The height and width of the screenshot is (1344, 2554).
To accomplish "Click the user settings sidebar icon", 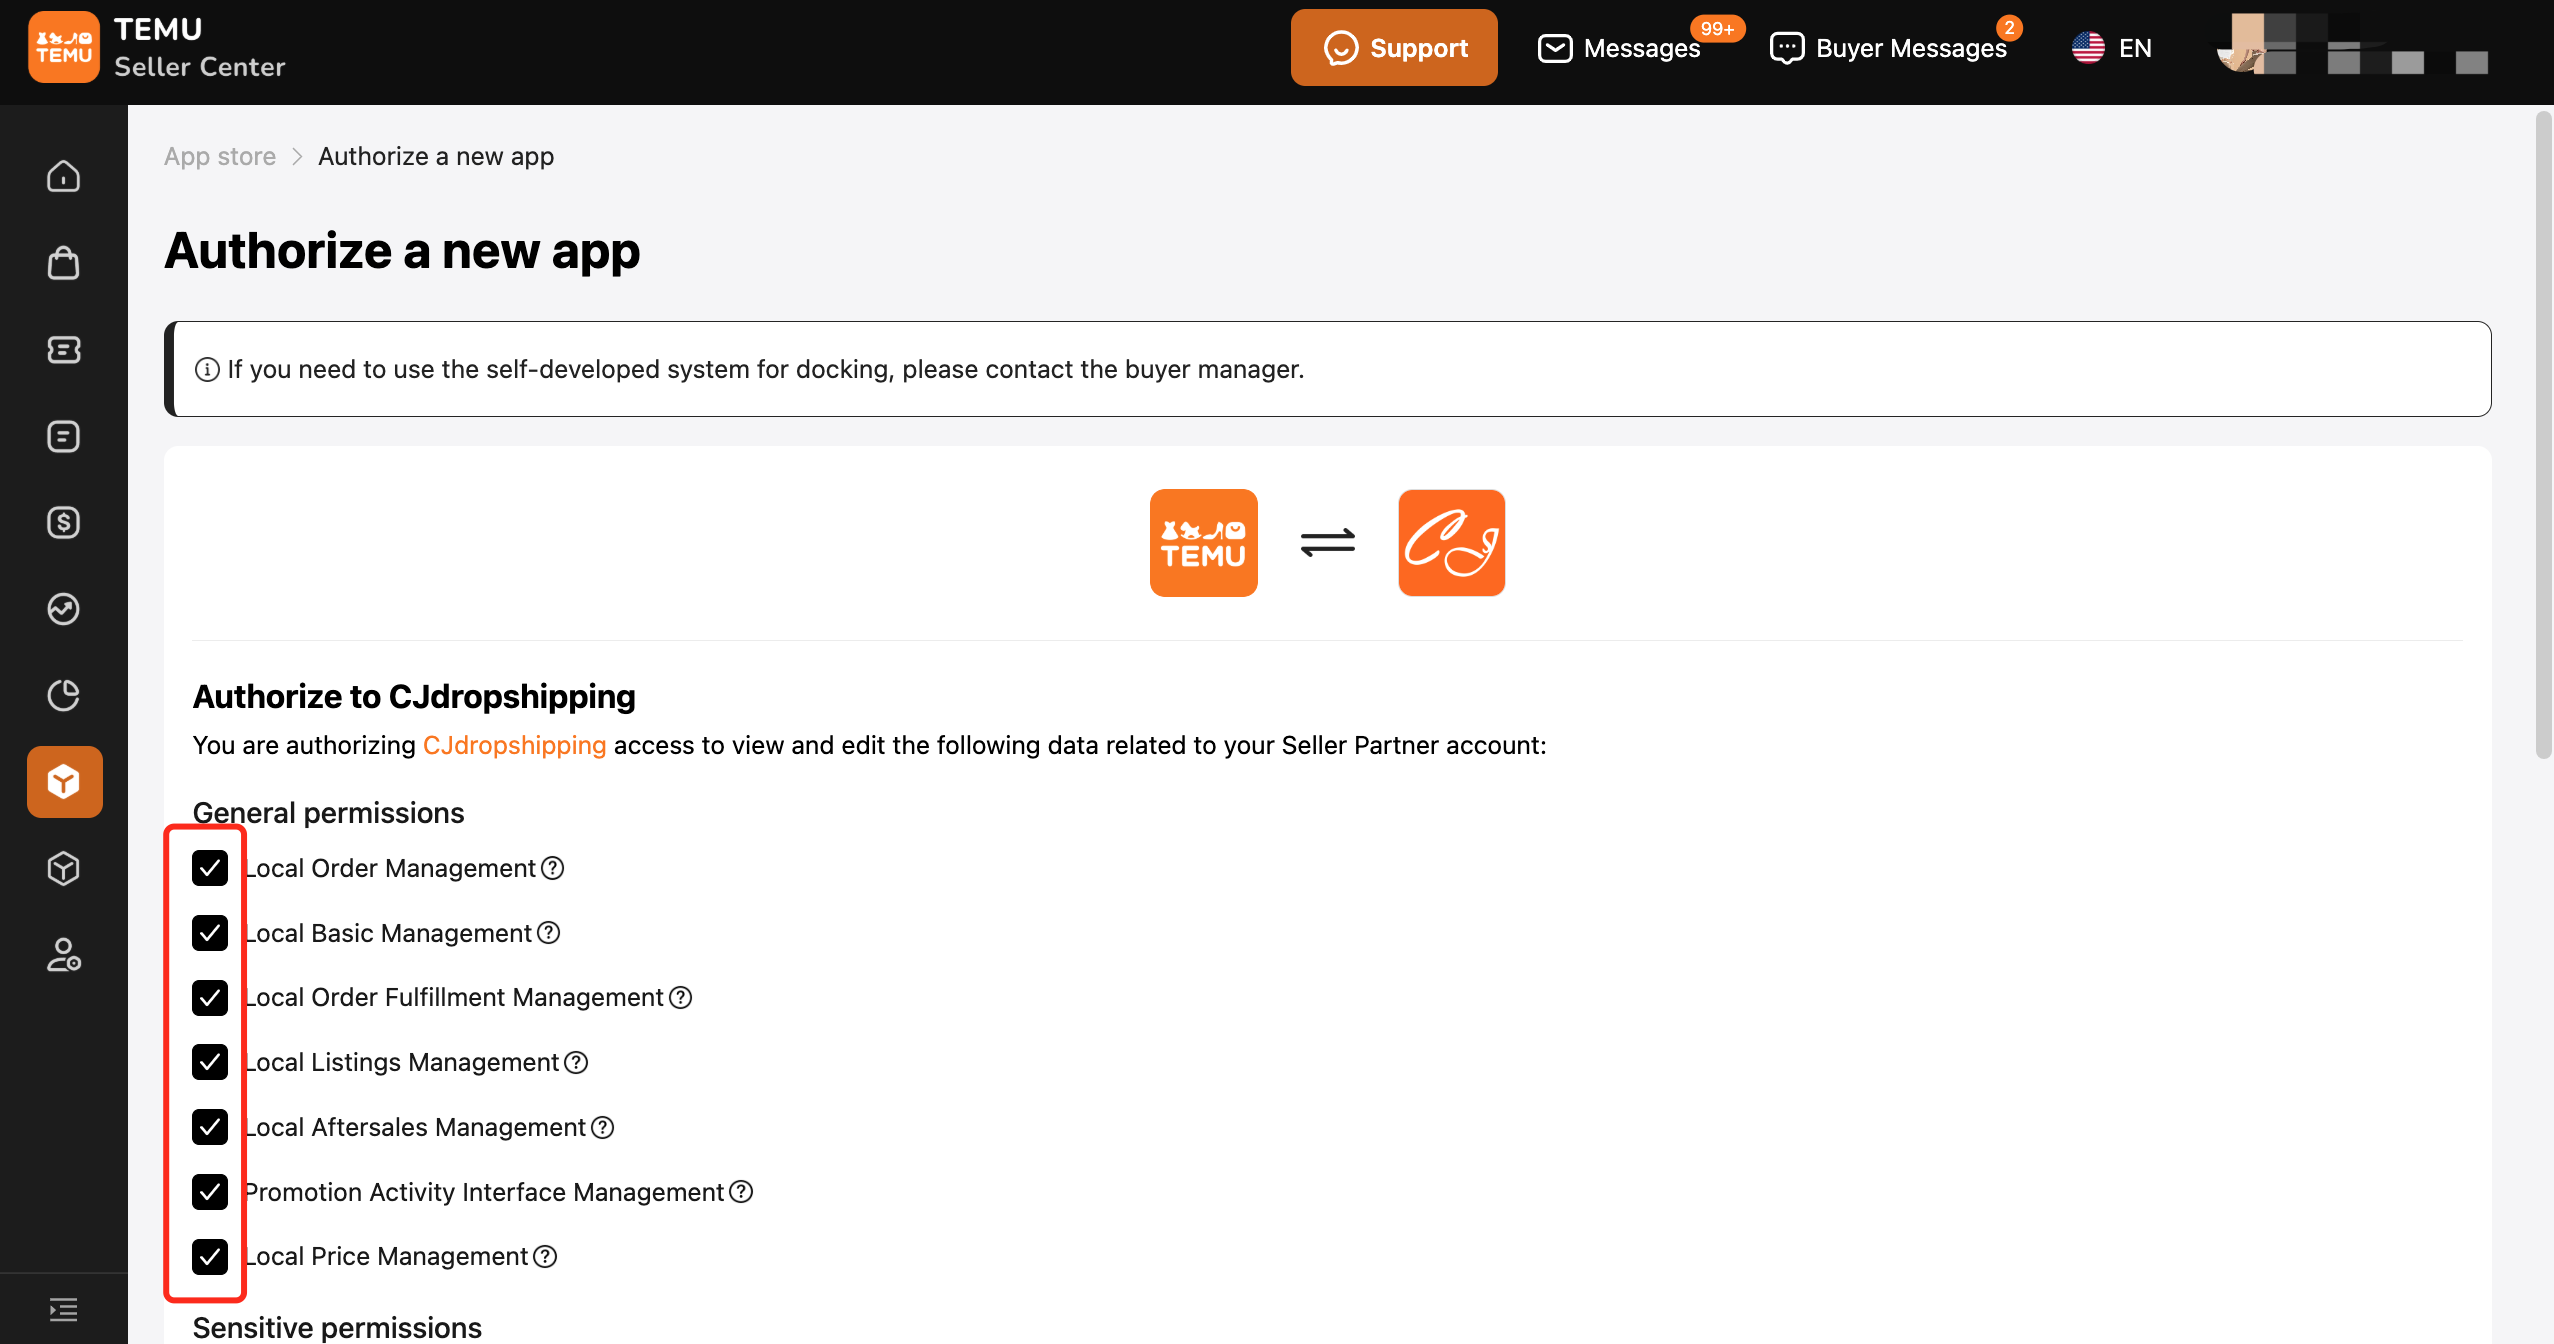I will tap(63, 955).
